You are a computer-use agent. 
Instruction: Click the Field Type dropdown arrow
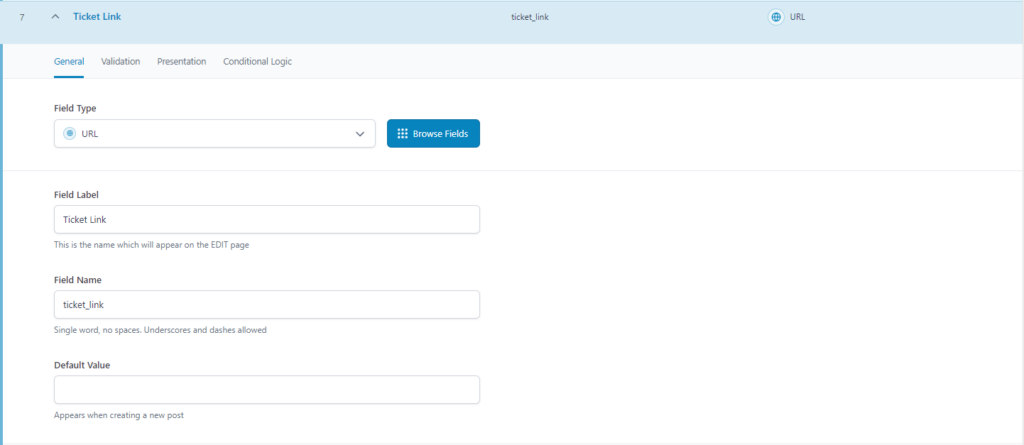pyautogui.click(x=359, y=134)
